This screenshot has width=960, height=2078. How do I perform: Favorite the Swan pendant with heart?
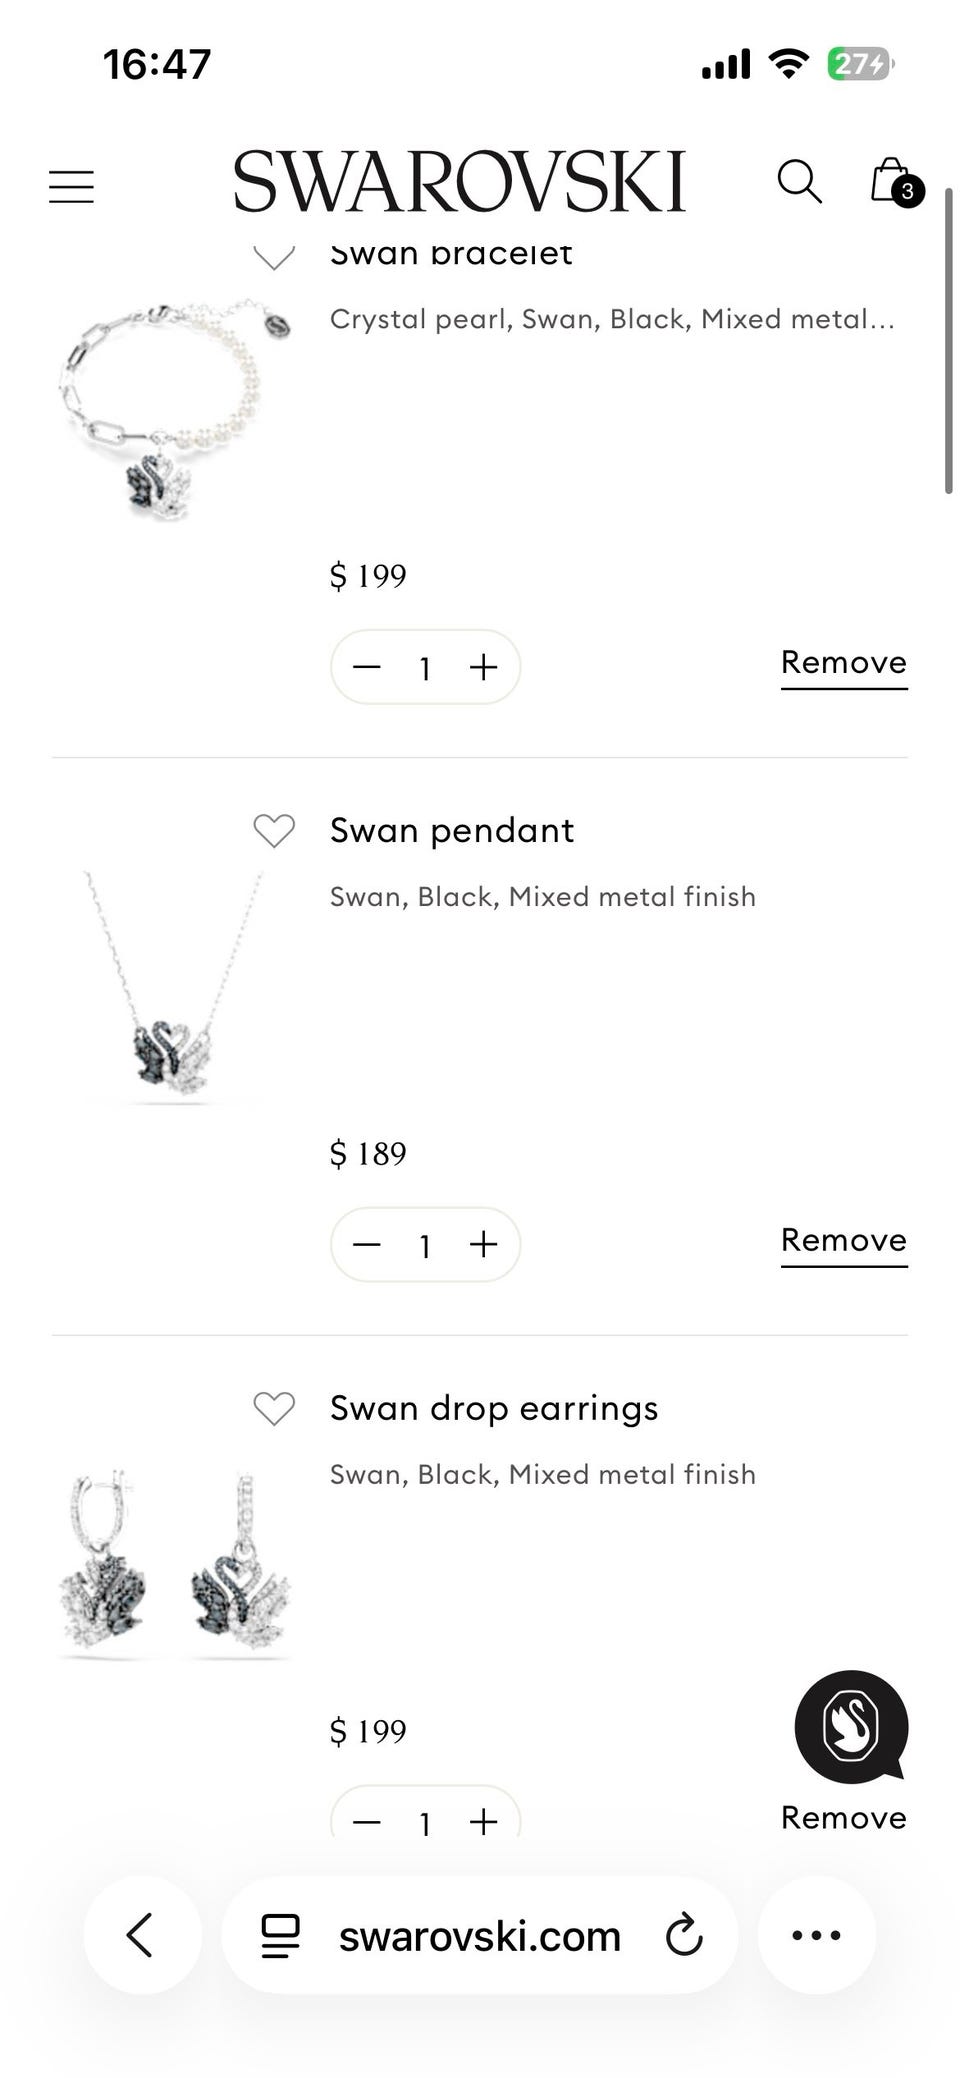pos(274,830)
